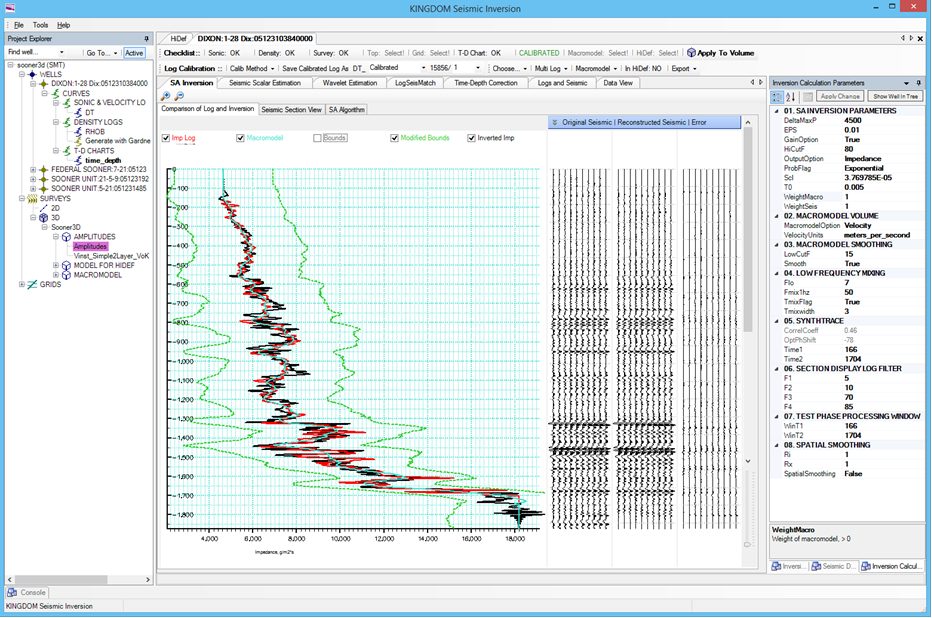Uncheck the Inverted Imp checkbox

click(x=471, y=138)
